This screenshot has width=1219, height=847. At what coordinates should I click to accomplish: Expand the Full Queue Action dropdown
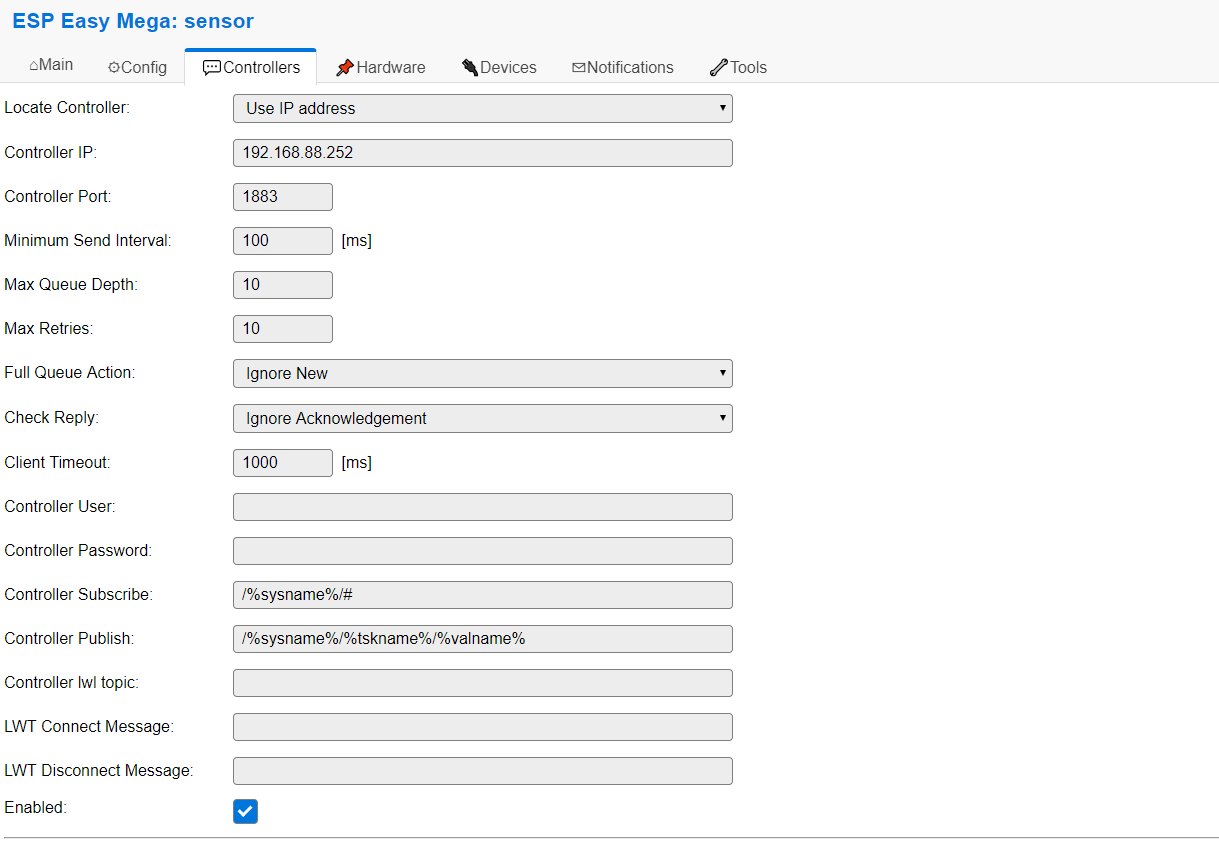(x=483, y=373)
